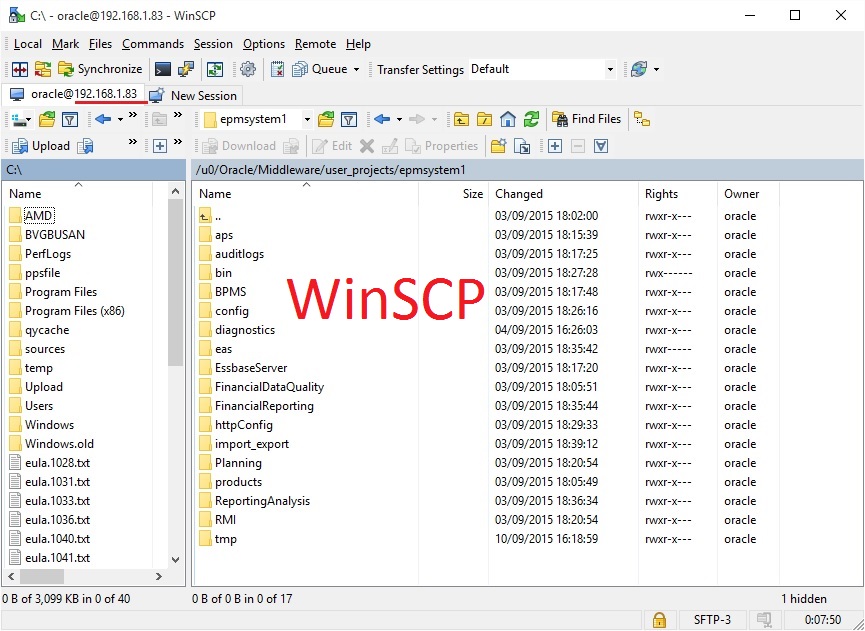Toggle the local panel filter icon
This screenshot has width=865, height=631.
point(69,119)
